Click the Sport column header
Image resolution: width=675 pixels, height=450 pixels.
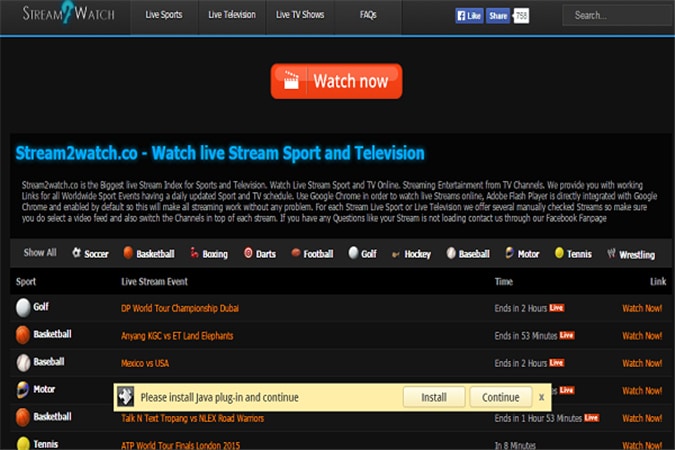26,282
